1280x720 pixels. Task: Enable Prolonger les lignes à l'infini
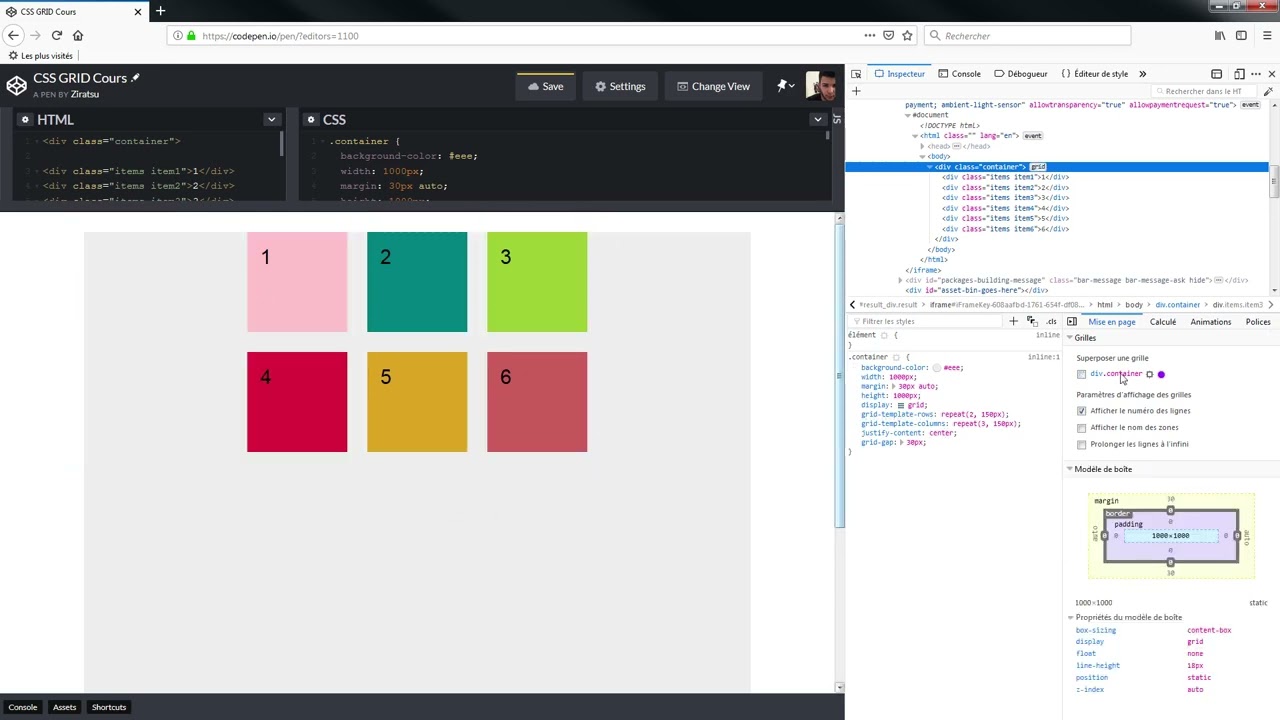1082,444
